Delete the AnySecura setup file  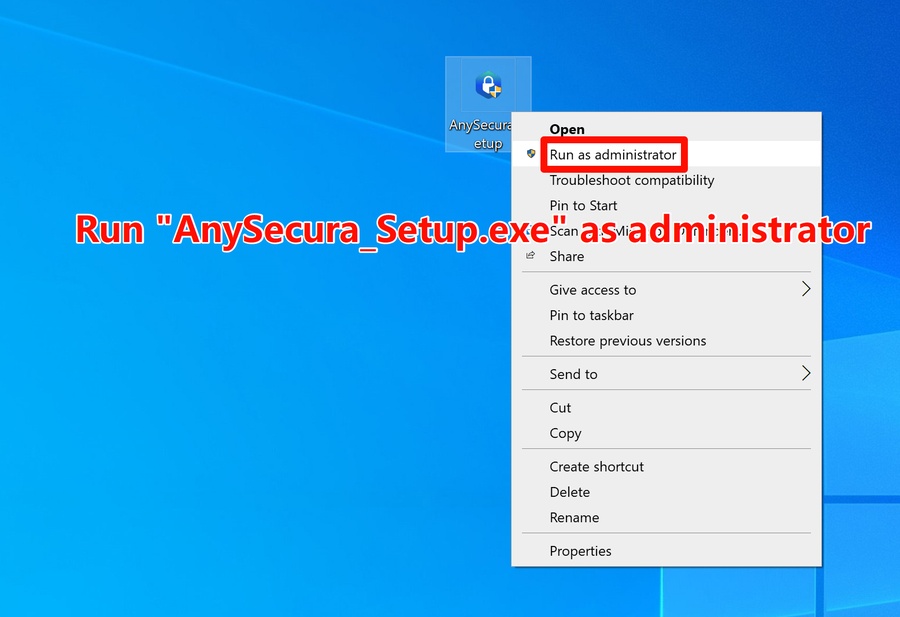pos(569,492)
